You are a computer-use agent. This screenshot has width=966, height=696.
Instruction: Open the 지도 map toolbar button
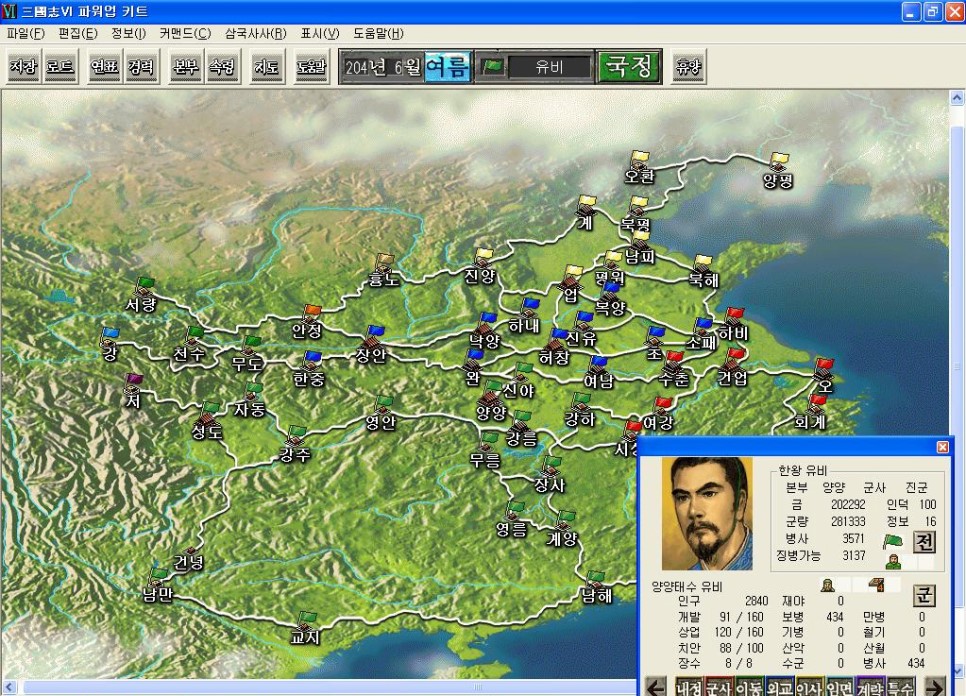(x=267, y=67)
